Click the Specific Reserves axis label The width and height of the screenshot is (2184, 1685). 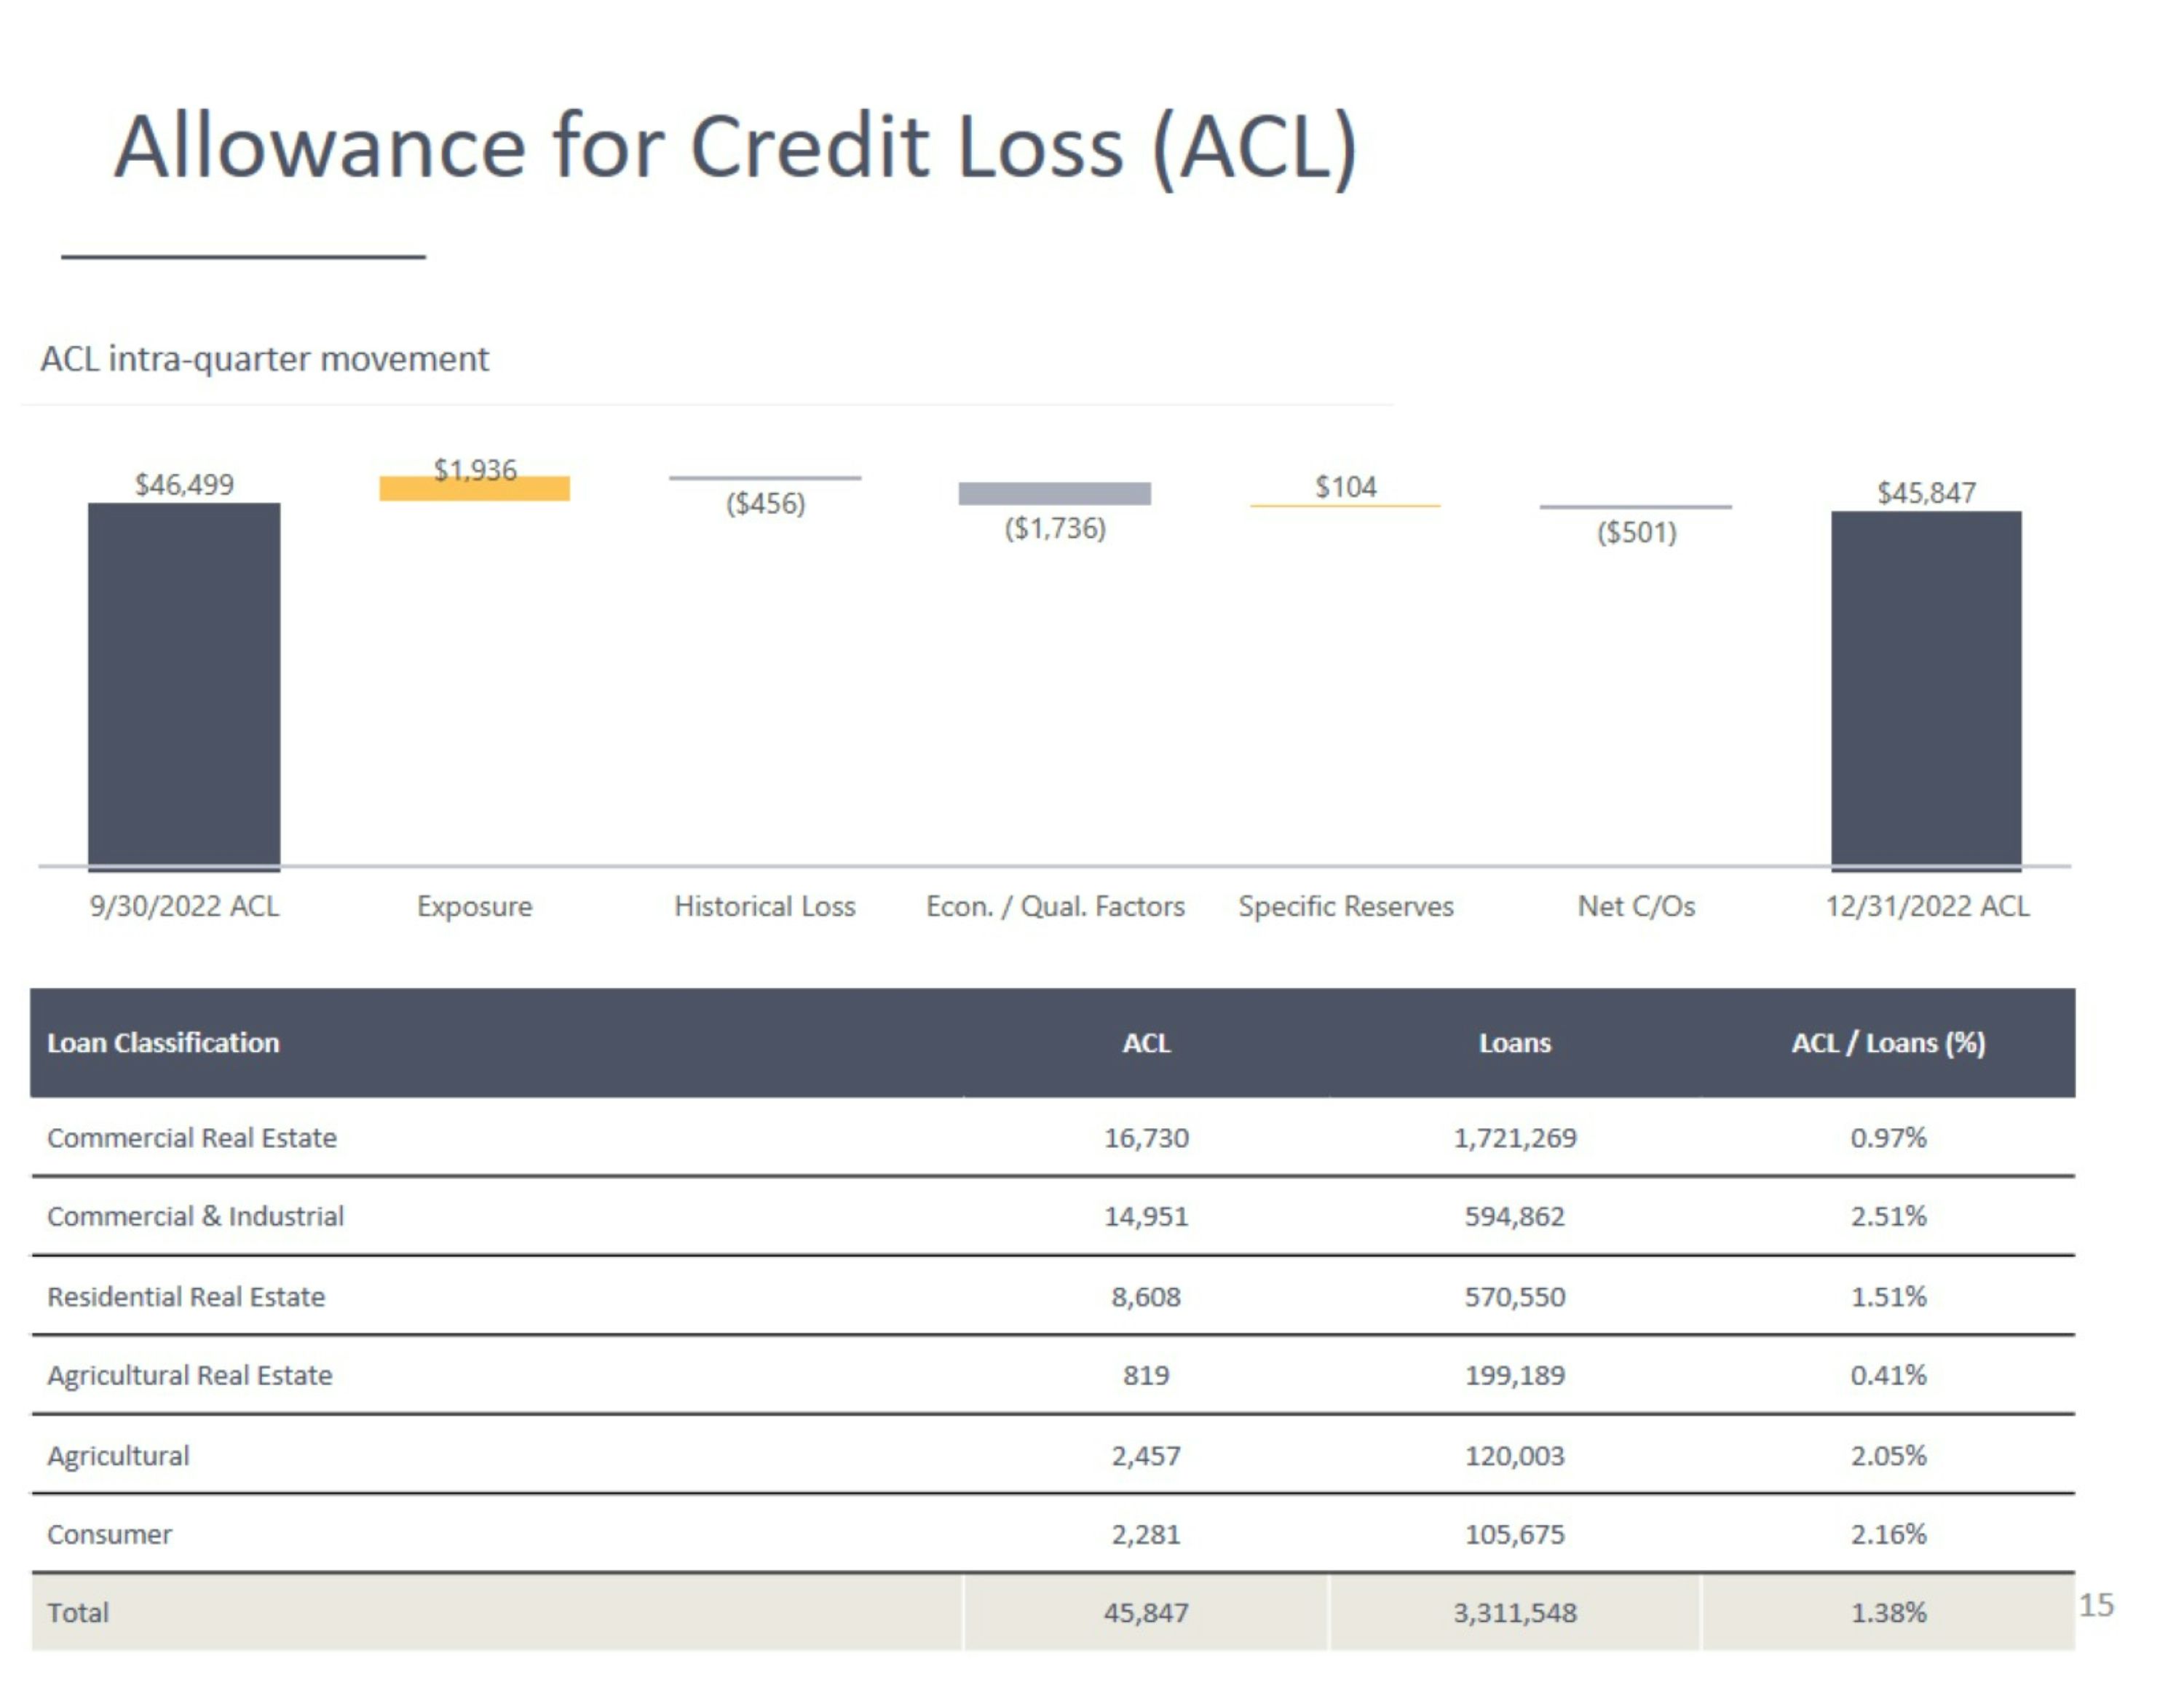pos(1346,906)
